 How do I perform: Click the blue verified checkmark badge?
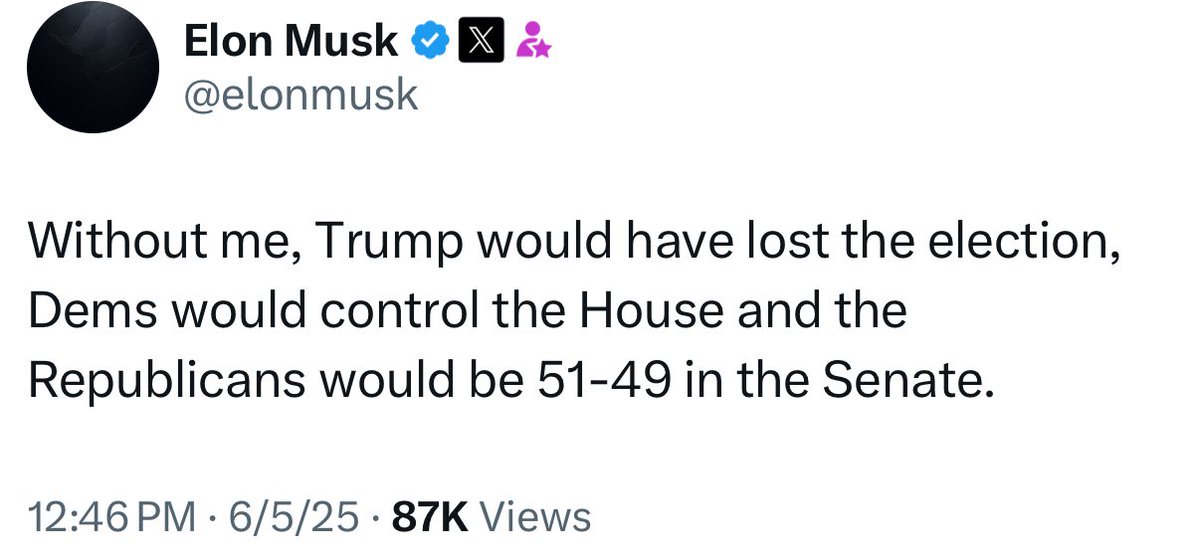[429, 40]
